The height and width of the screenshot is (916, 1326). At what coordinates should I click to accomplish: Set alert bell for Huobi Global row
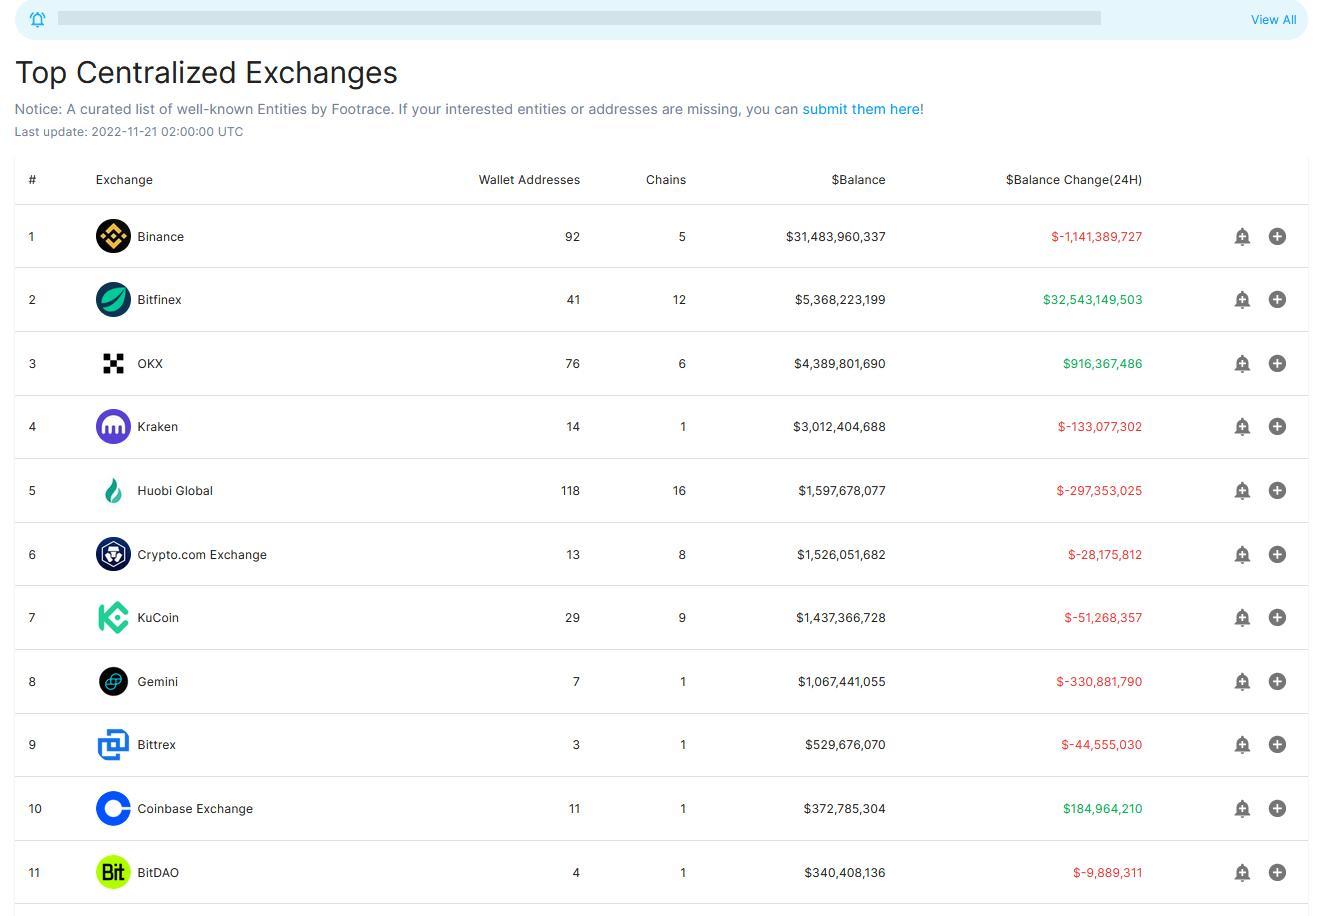(x=1242, y=491)
